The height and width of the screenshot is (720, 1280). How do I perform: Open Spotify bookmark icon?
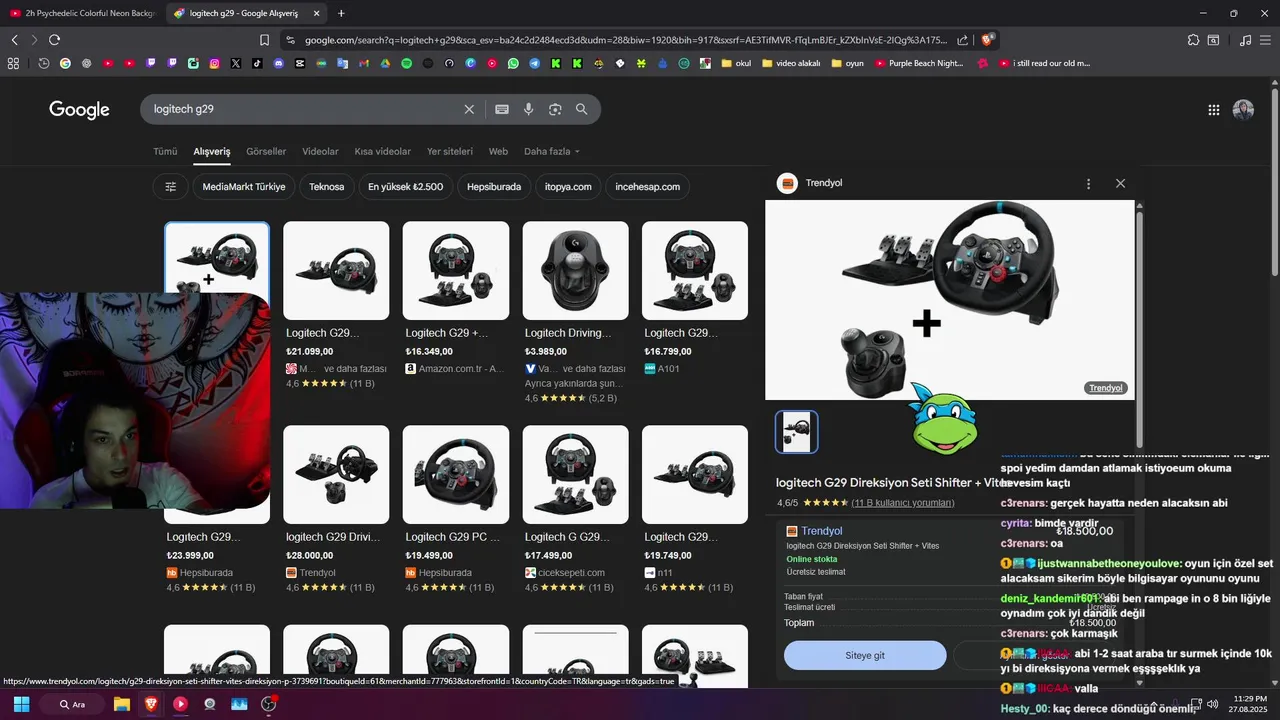tap(406, 63)
